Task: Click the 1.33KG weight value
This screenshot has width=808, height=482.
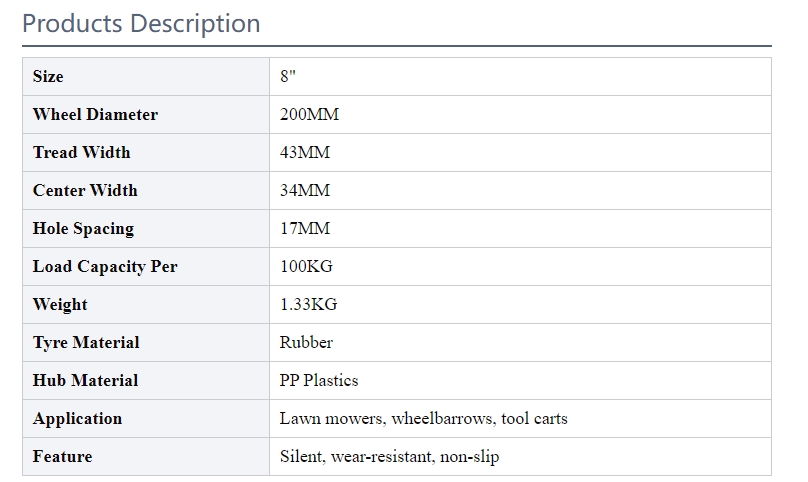Action: click(308, 305)
